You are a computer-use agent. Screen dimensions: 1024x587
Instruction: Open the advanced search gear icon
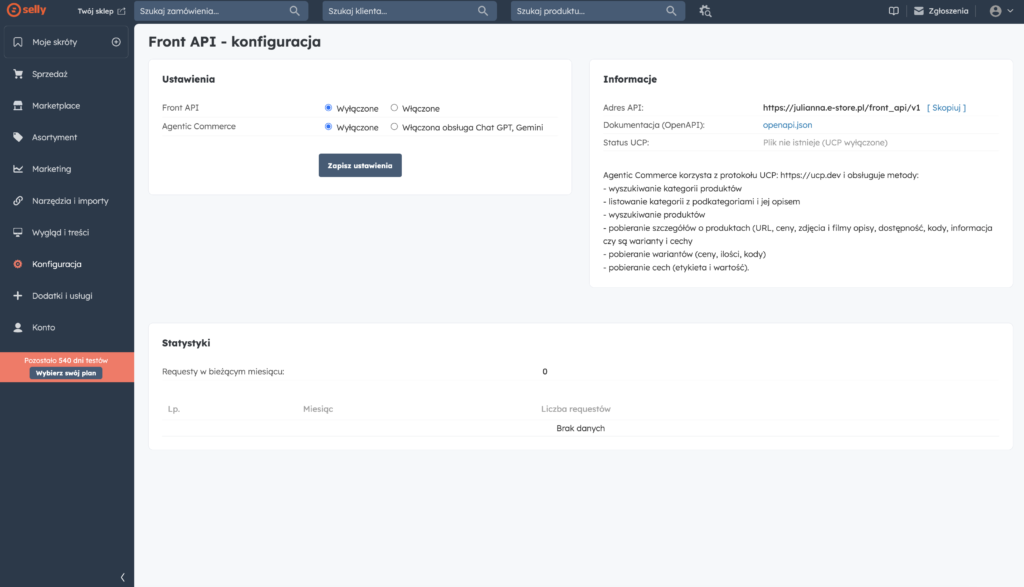point(705,11)
